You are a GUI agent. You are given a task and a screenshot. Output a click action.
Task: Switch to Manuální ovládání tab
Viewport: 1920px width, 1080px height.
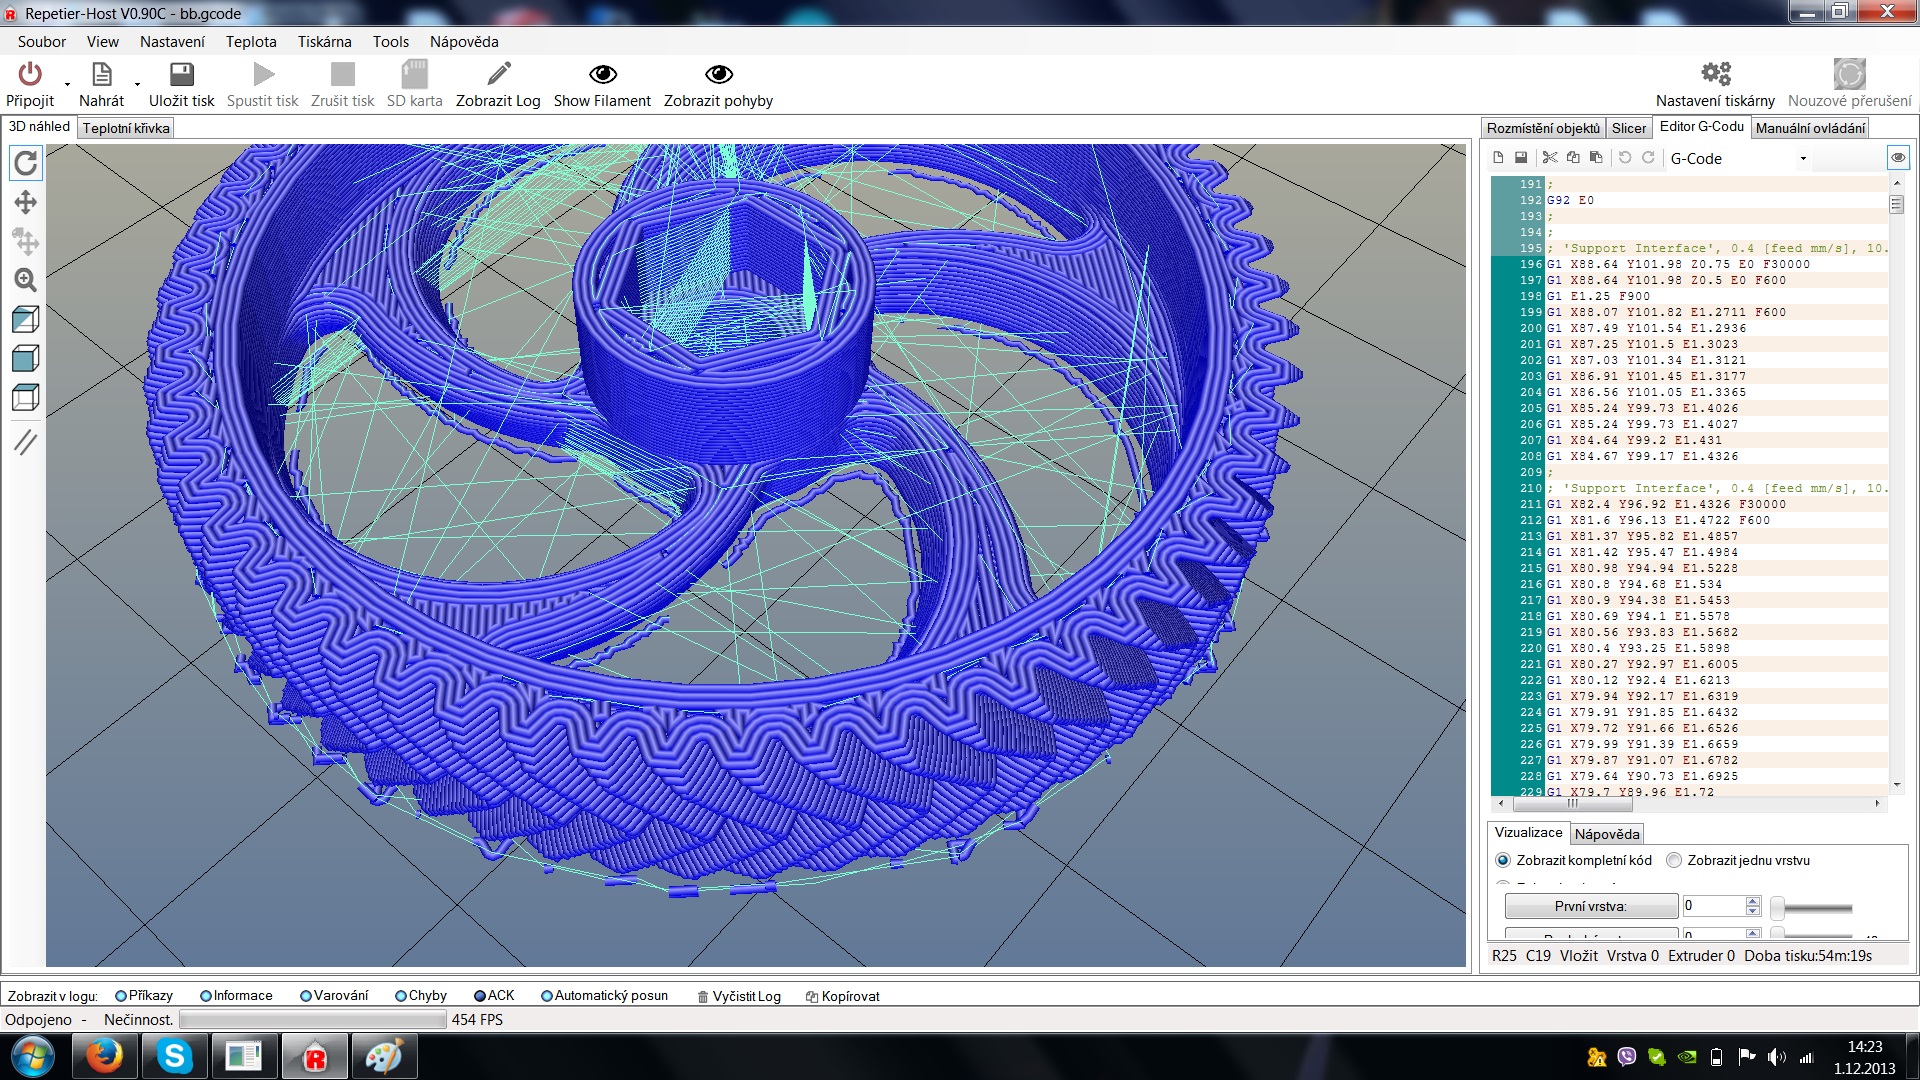click(x=1810, y=128)
